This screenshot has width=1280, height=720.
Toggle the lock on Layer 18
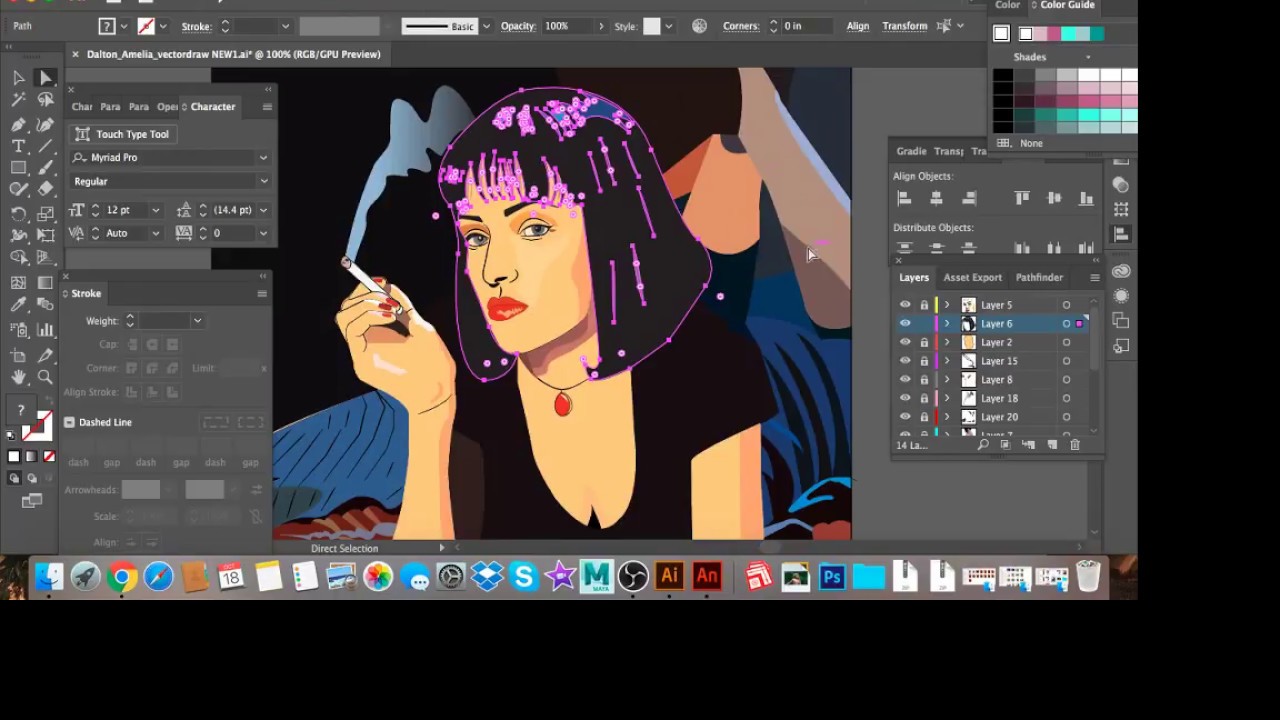point(924,397)
